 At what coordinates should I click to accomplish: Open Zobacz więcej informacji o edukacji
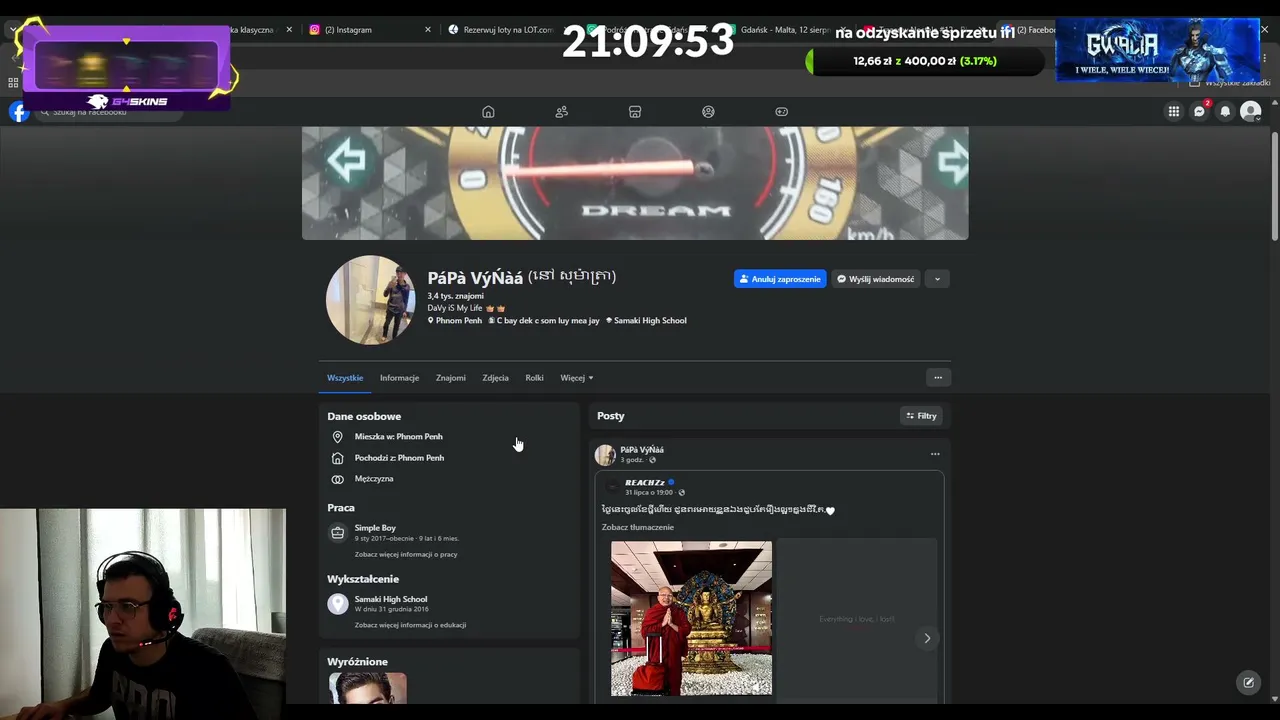pos(410,625)
